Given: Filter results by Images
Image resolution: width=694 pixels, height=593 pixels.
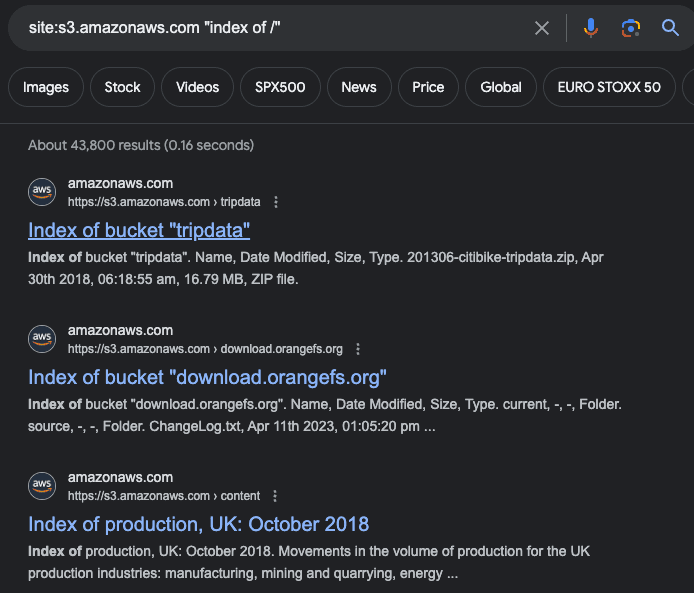Looking at the screenshot, I should pos(46,87).
